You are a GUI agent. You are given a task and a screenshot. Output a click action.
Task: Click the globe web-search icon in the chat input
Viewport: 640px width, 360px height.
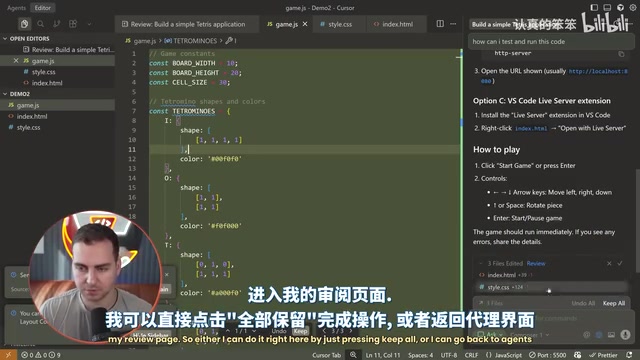(599, 335)
